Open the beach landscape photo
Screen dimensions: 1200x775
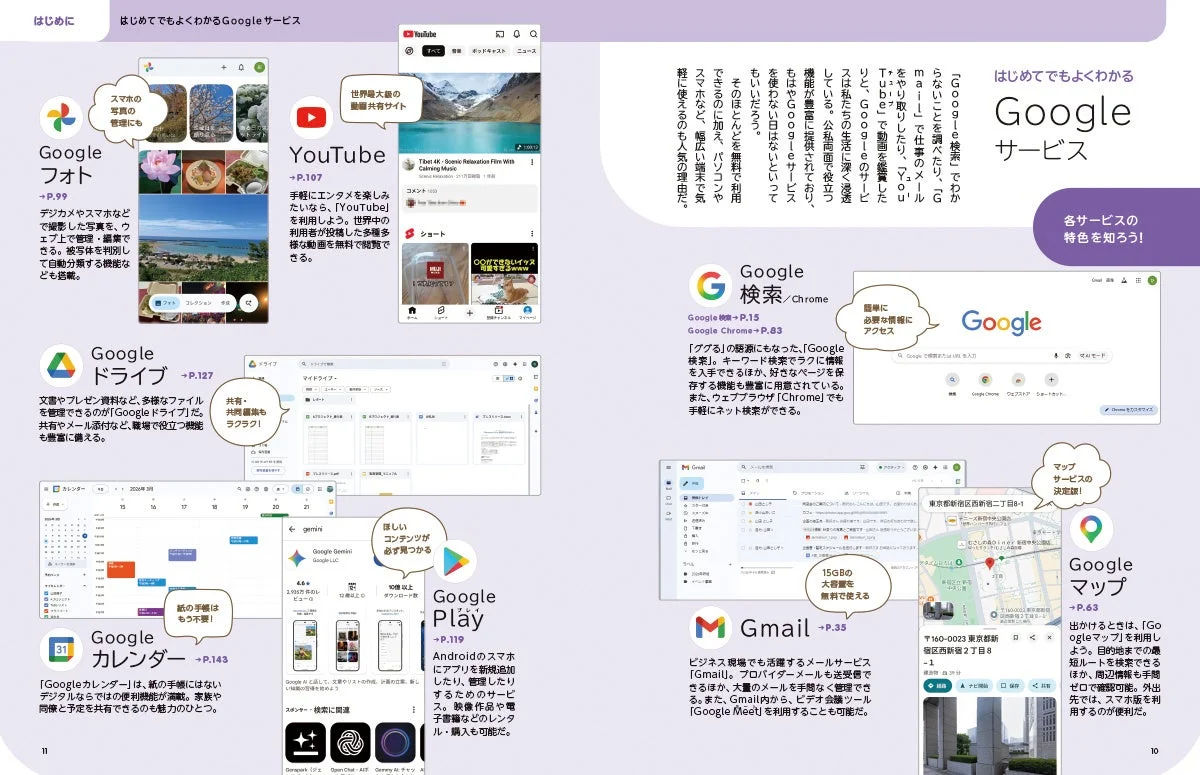pyautogui.click(x=203, y=238)
